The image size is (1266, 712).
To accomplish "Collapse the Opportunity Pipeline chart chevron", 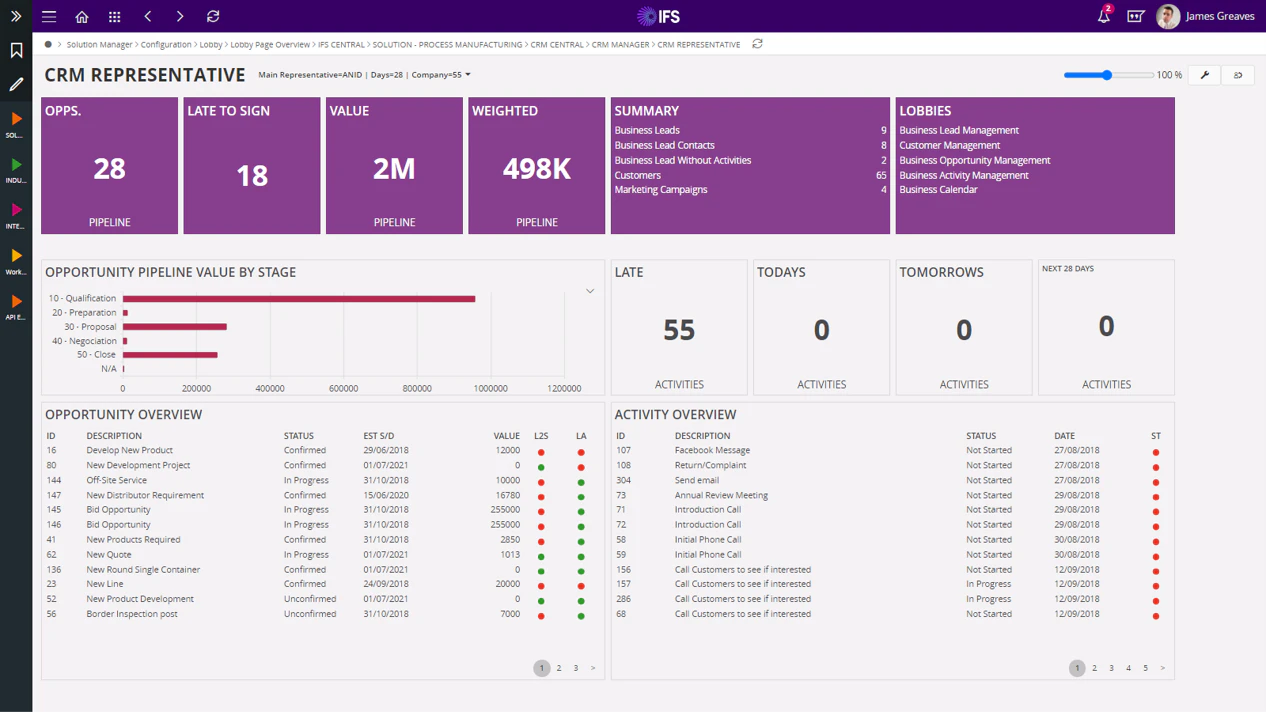I will pyautogui.click(x=590, y=290).
